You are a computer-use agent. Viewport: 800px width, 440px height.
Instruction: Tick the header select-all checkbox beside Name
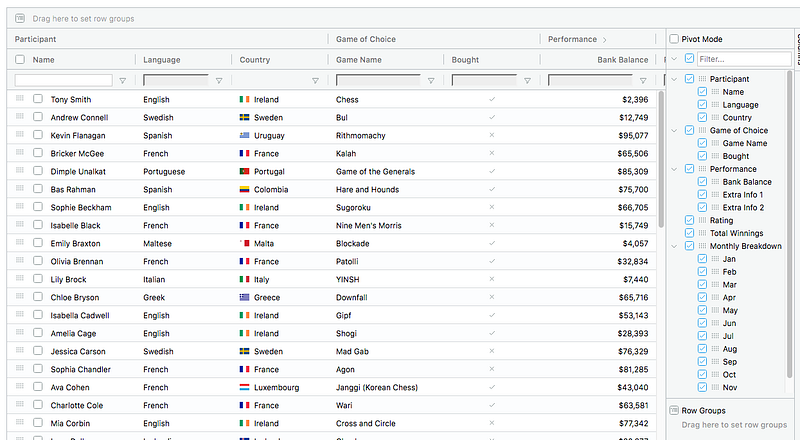point(20,60)
